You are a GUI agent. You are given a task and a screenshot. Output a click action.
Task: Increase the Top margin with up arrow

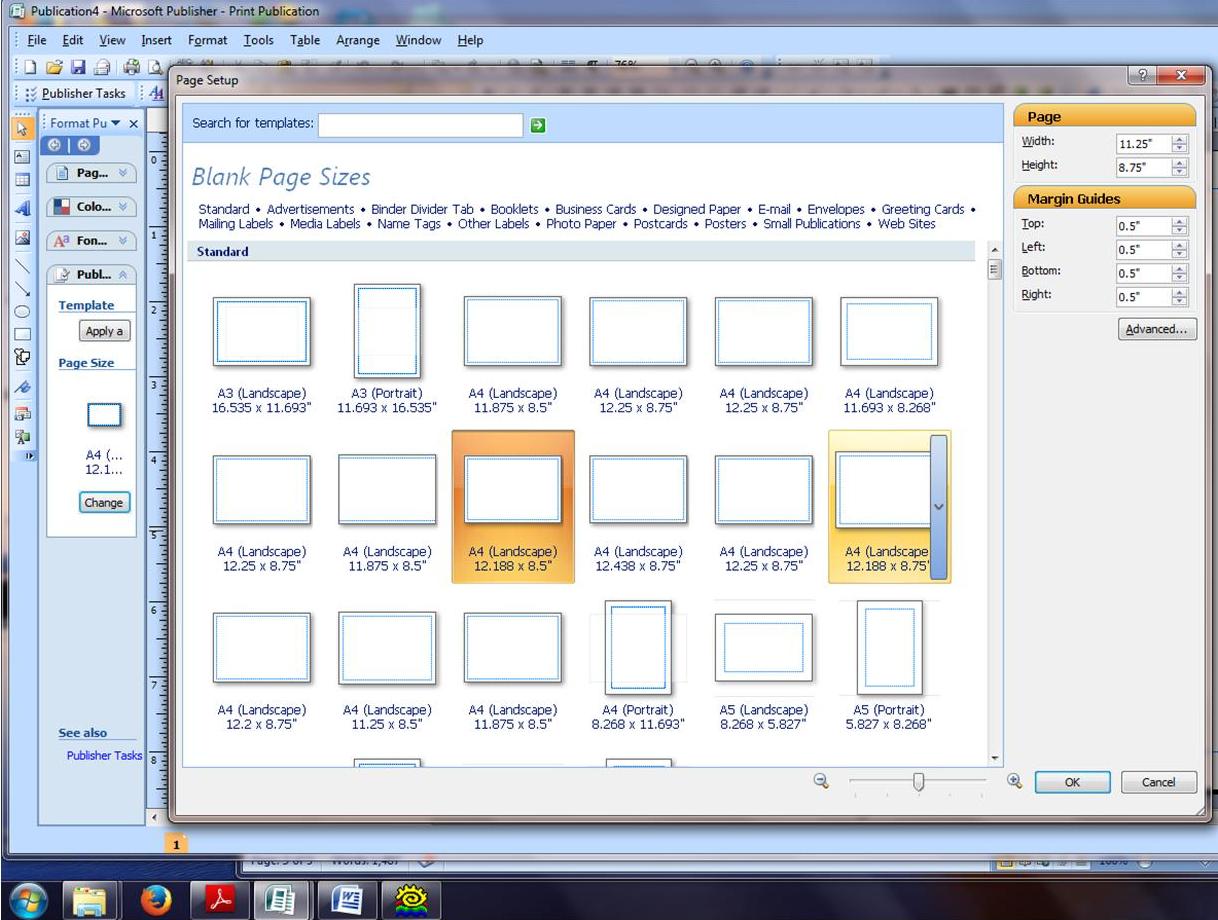tap(1180, 221)
